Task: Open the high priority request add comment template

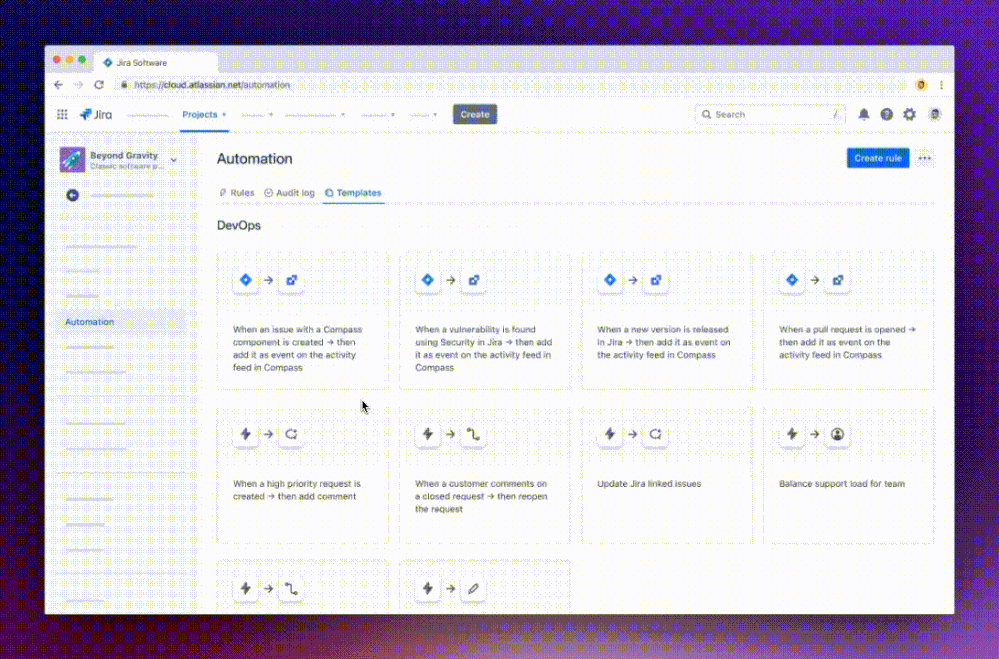Action: click(x=303, y=475)
